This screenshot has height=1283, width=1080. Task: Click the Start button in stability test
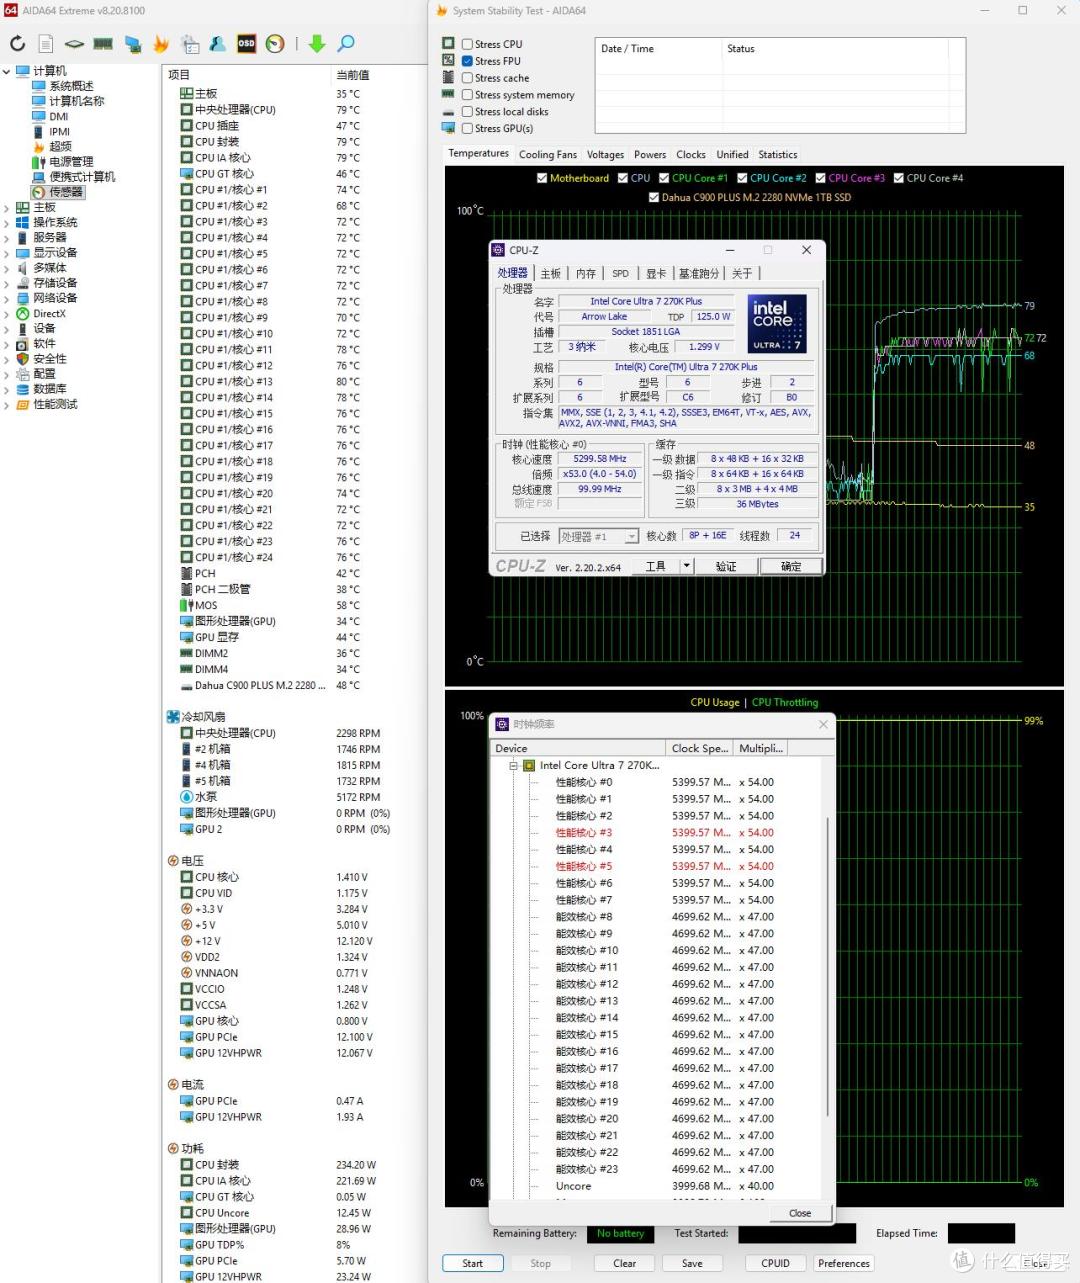[473, 1263]
